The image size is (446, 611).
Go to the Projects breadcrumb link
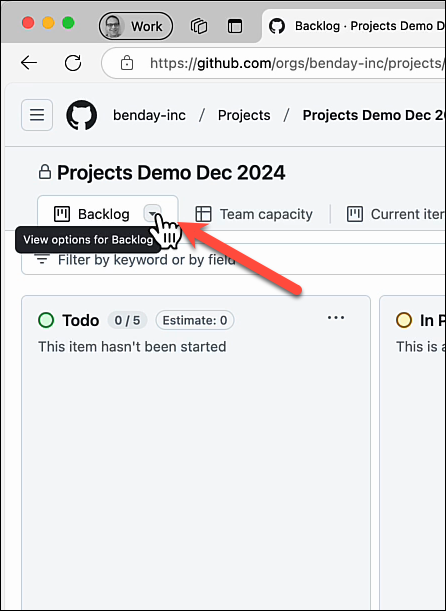click(x=244, y=115)
